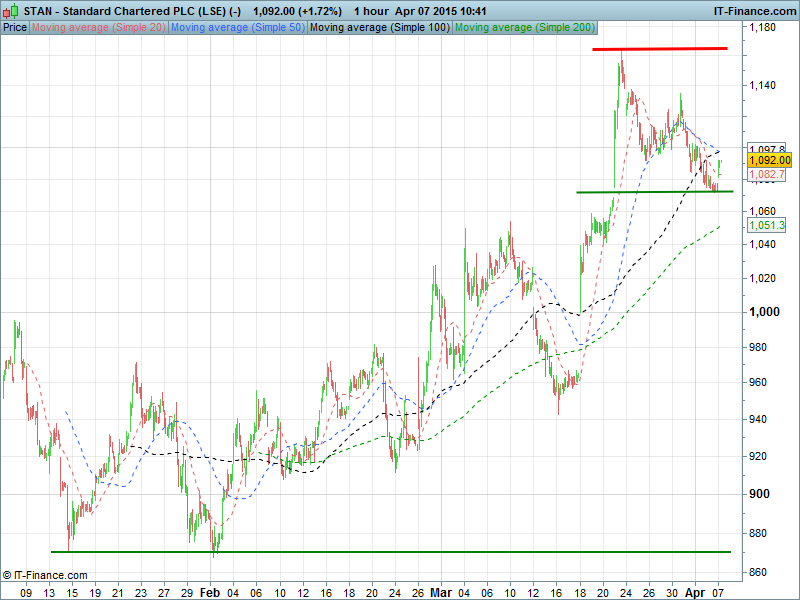Select the Price indicator tab
The height and width of the screenshot is (600, 800).
pos(15,27)
